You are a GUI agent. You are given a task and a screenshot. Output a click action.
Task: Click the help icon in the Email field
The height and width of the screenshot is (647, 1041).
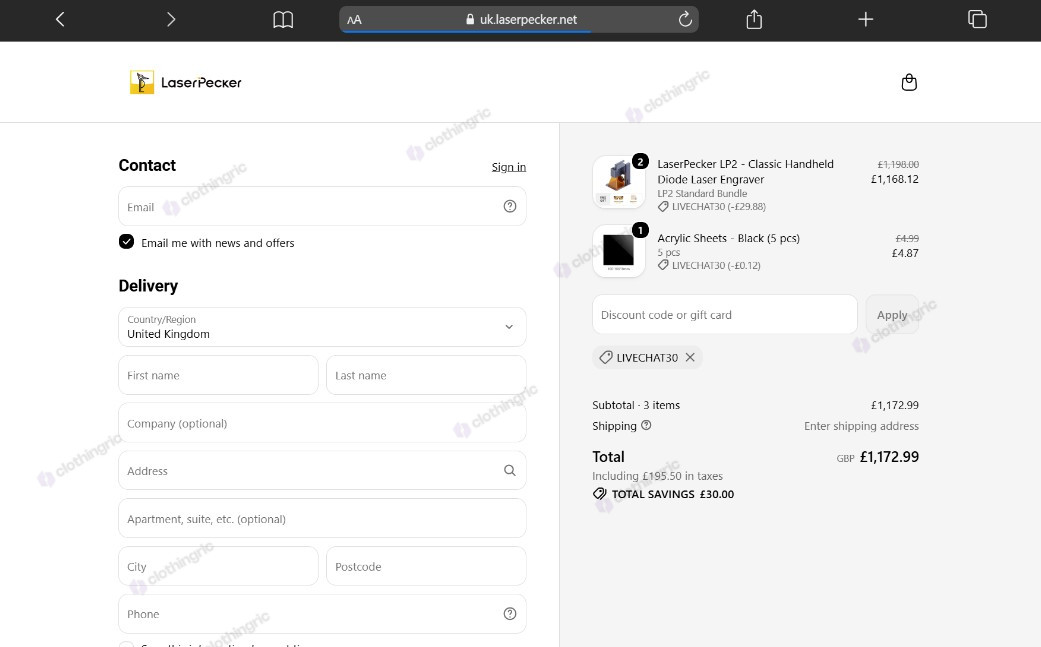click(x=510, y=206)
